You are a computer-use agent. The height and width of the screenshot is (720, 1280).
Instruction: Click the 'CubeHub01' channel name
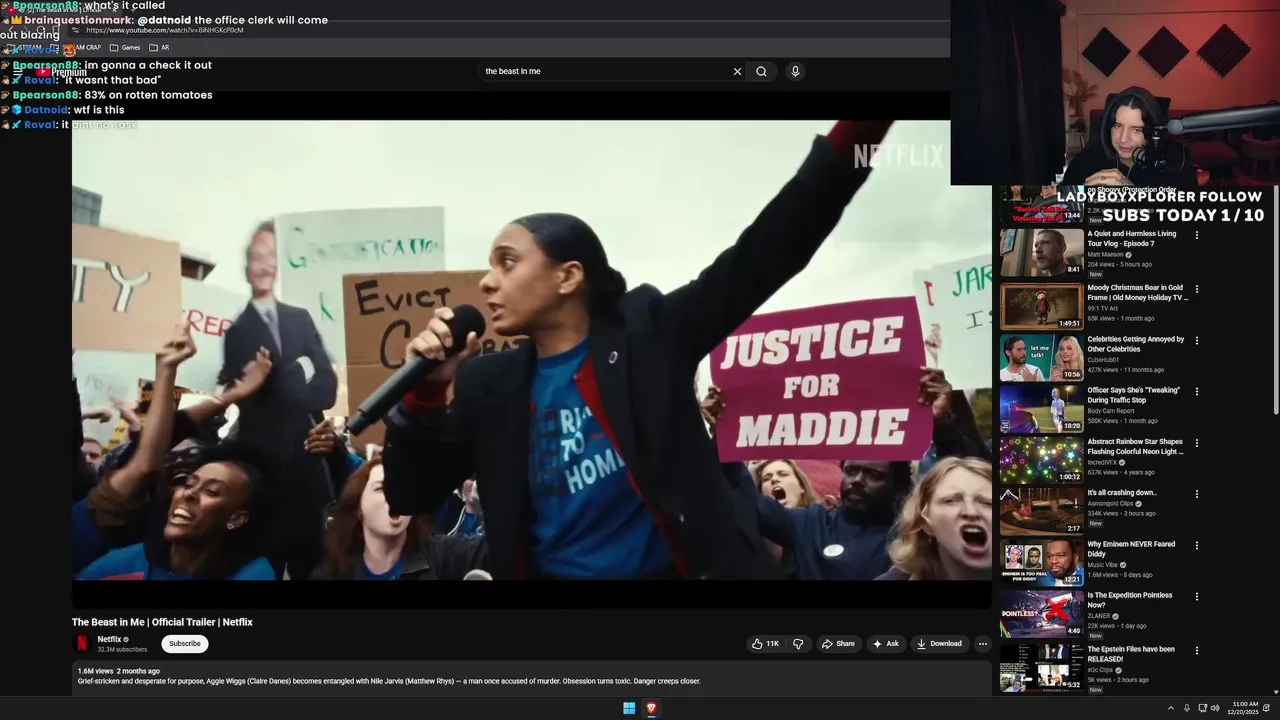pyautogui.click(x=1104, y=360)
